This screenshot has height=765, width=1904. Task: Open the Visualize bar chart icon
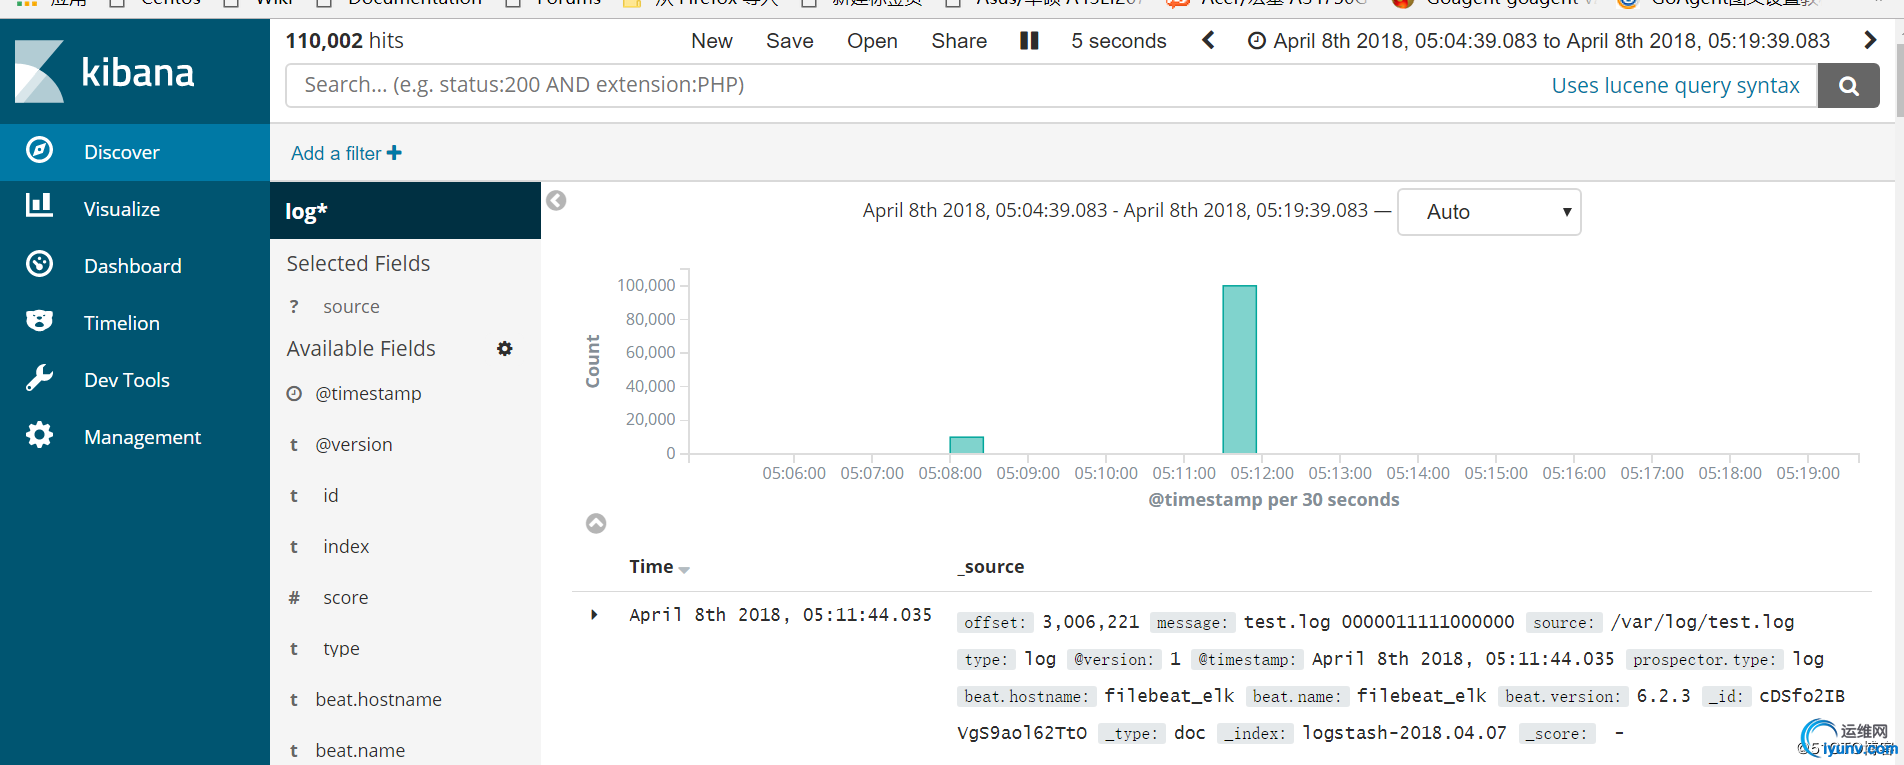click(x=39, y=206)
